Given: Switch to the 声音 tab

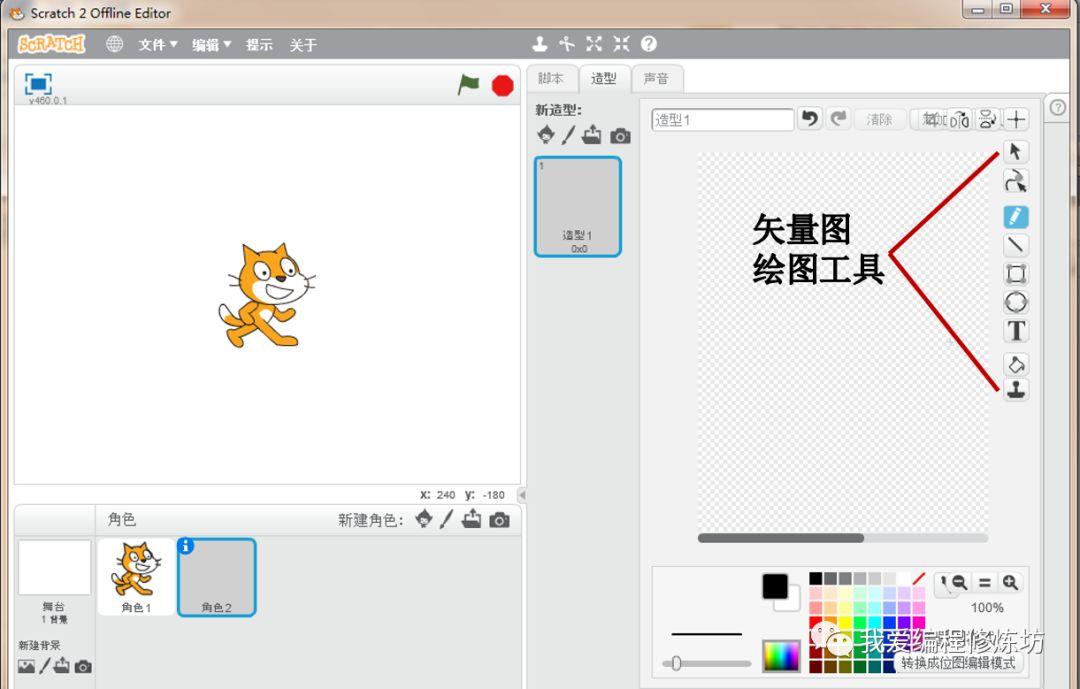Looking at the screenshot, I should click(x=656, y=79).
